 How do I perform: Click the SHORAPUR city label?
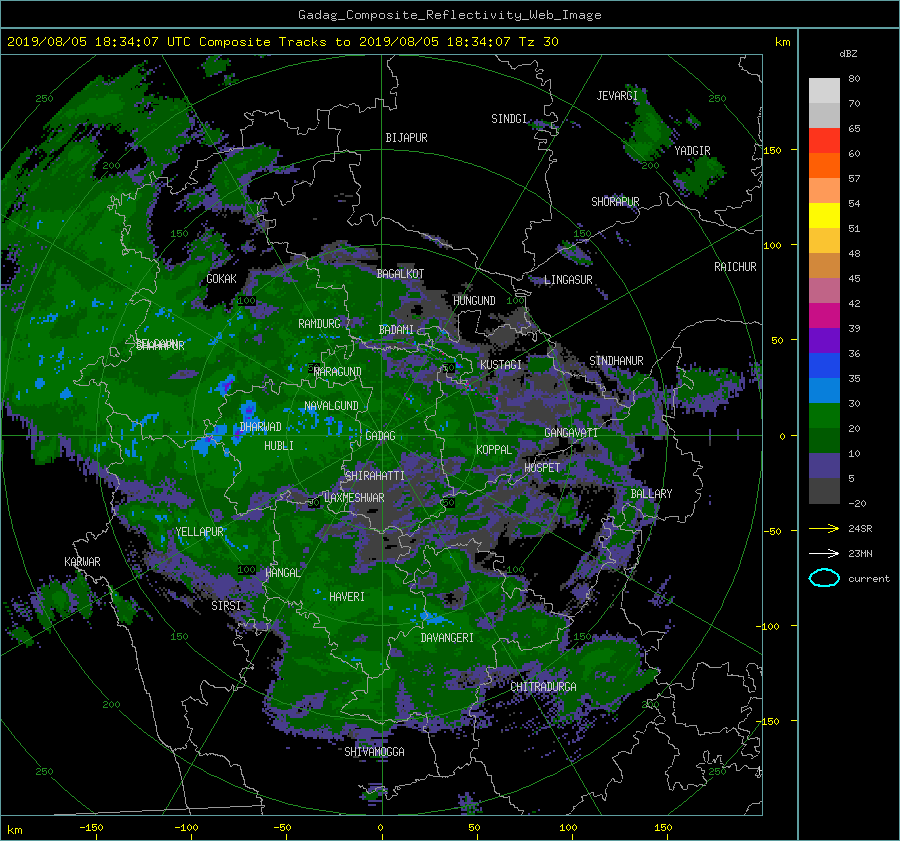coord(615,202)
